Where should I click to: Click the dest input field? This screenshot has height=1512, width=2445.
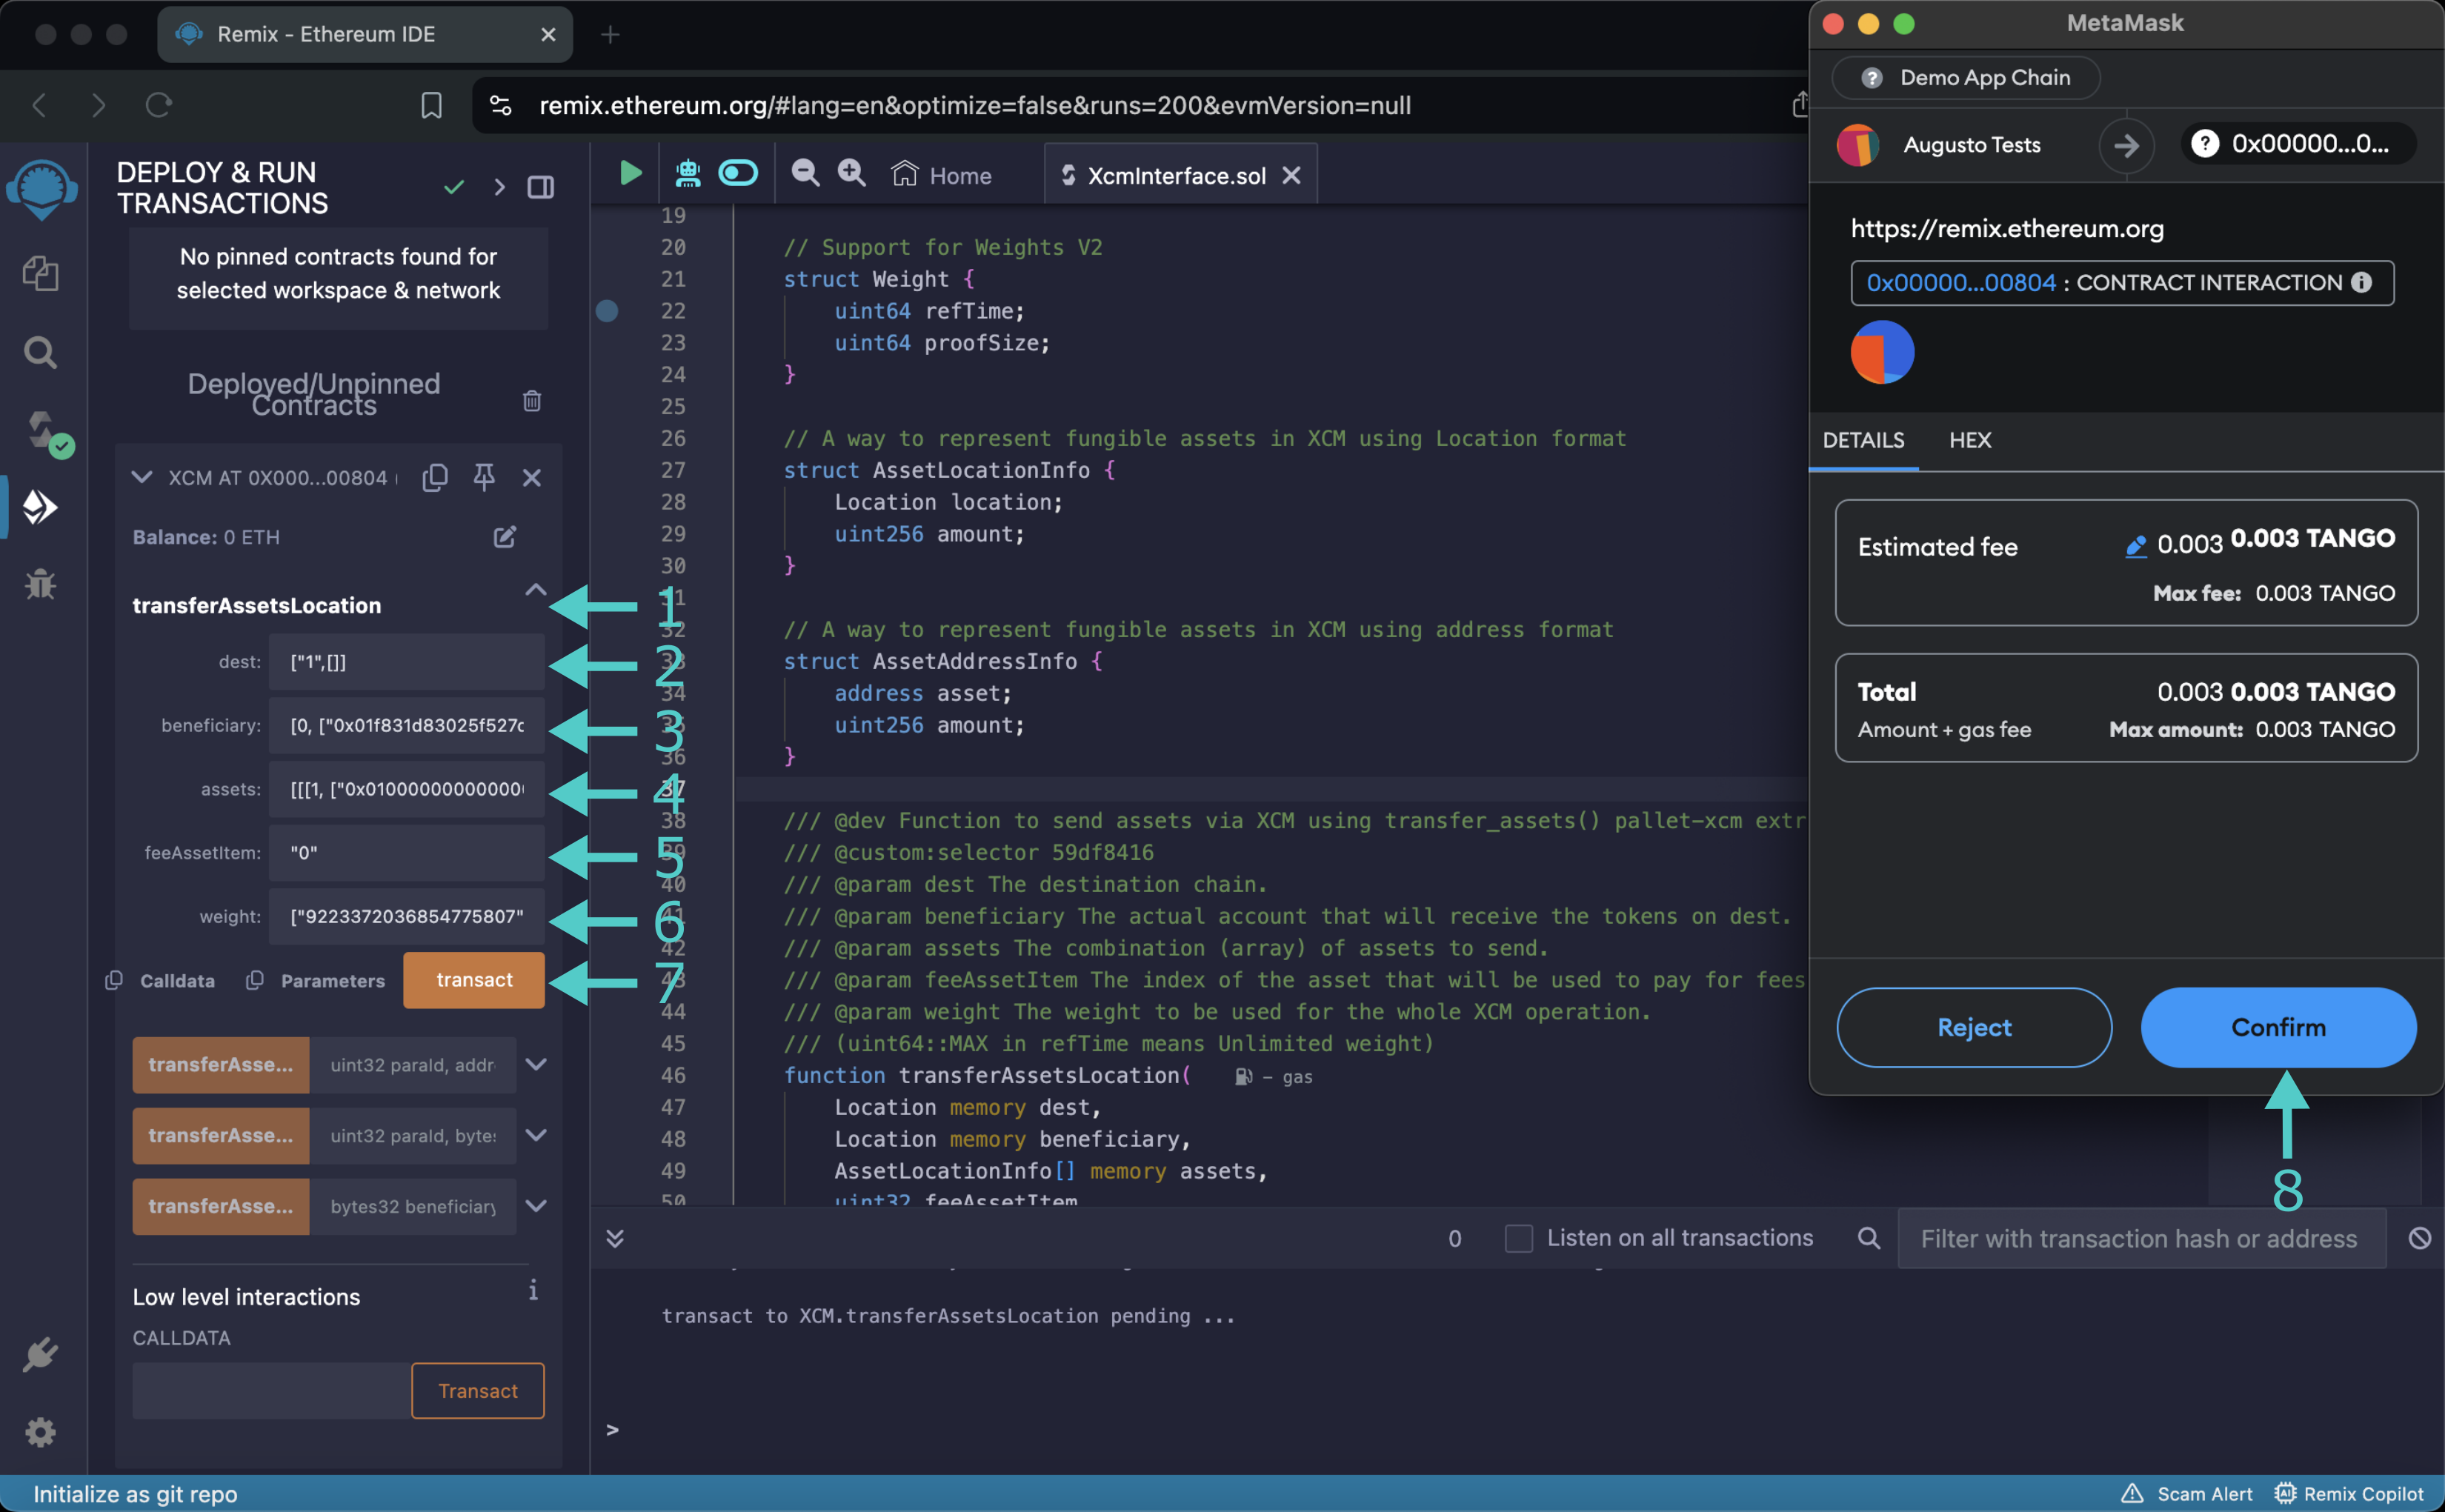coord(406,662)
